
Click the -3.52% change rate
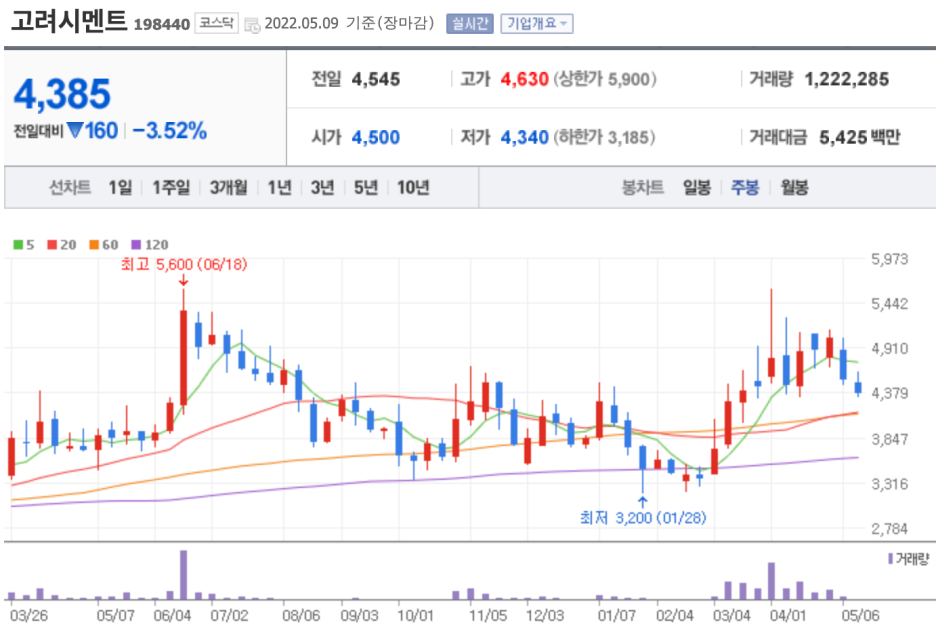pyautogui.click(x=170, y=131)
